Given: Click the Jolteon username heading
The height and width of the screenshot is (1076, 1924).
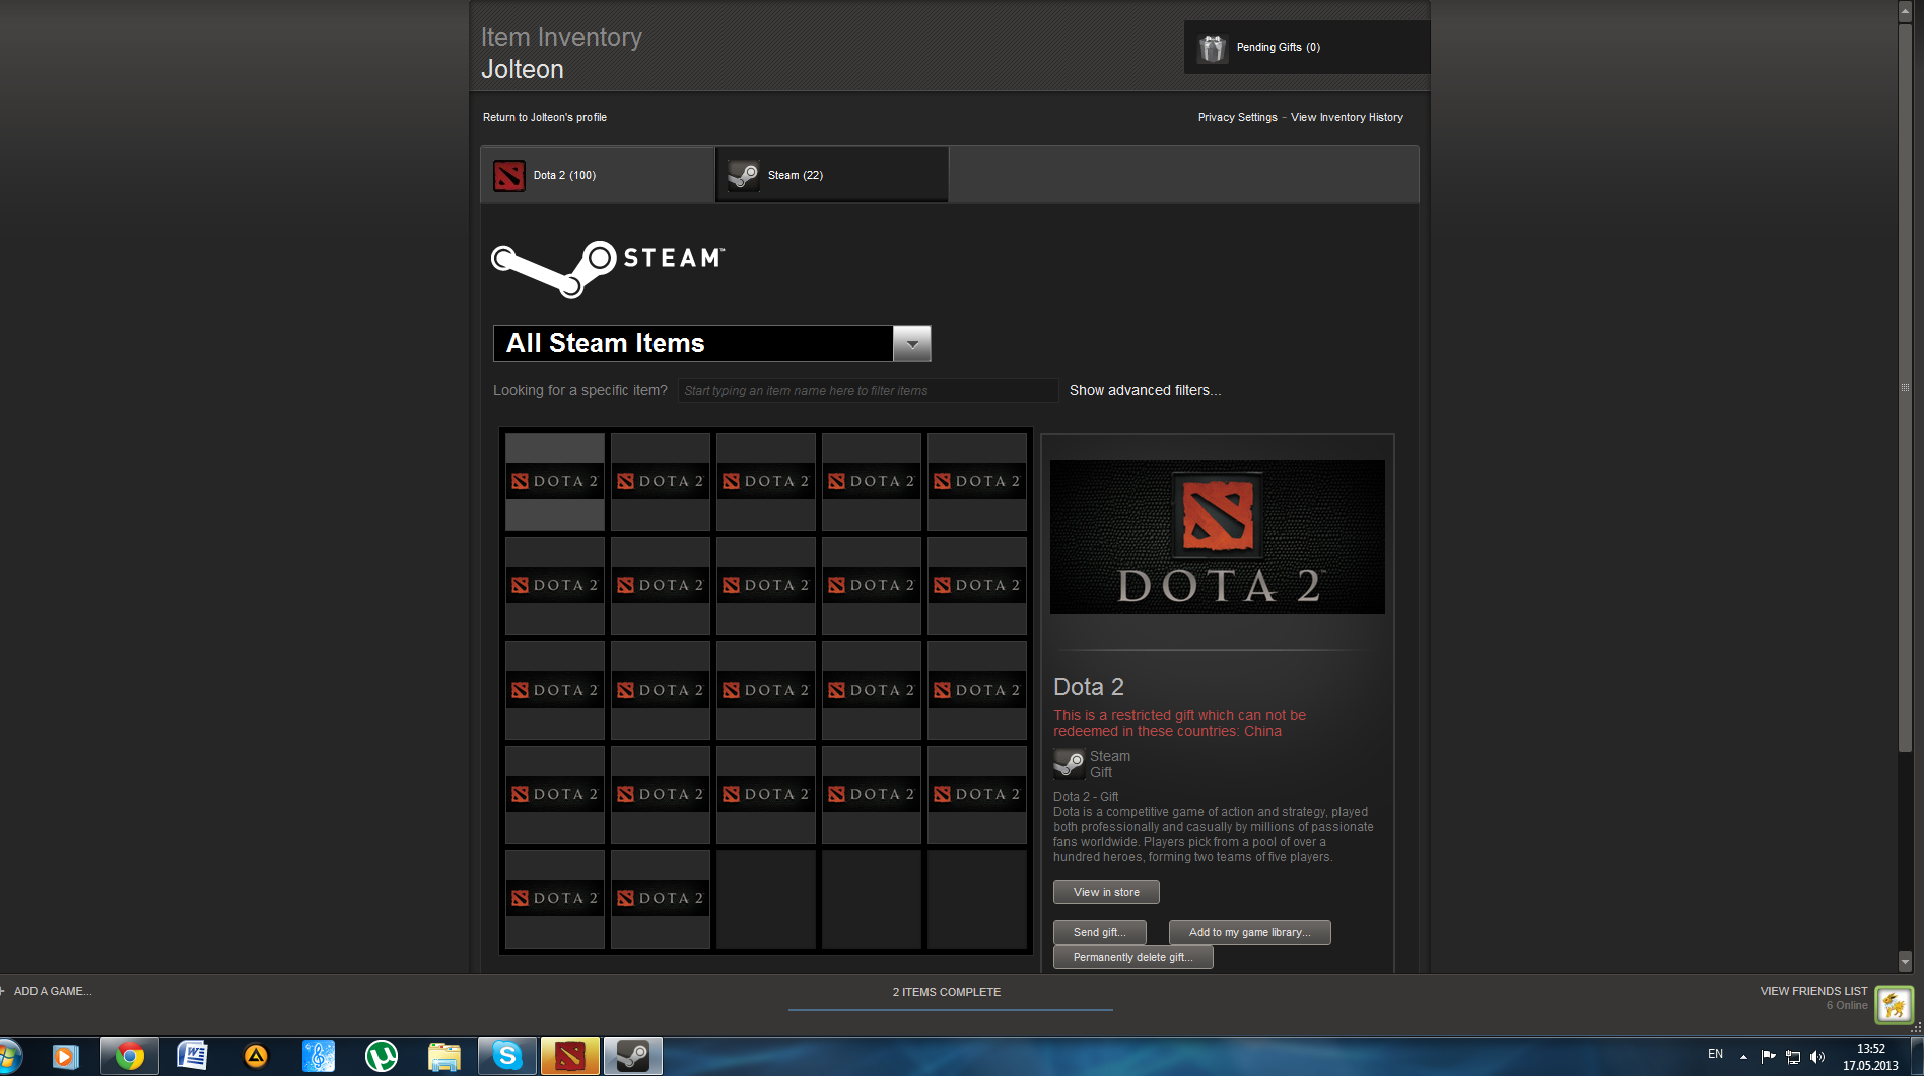Looking at the screenshot, I should click(x=522, y=69).
